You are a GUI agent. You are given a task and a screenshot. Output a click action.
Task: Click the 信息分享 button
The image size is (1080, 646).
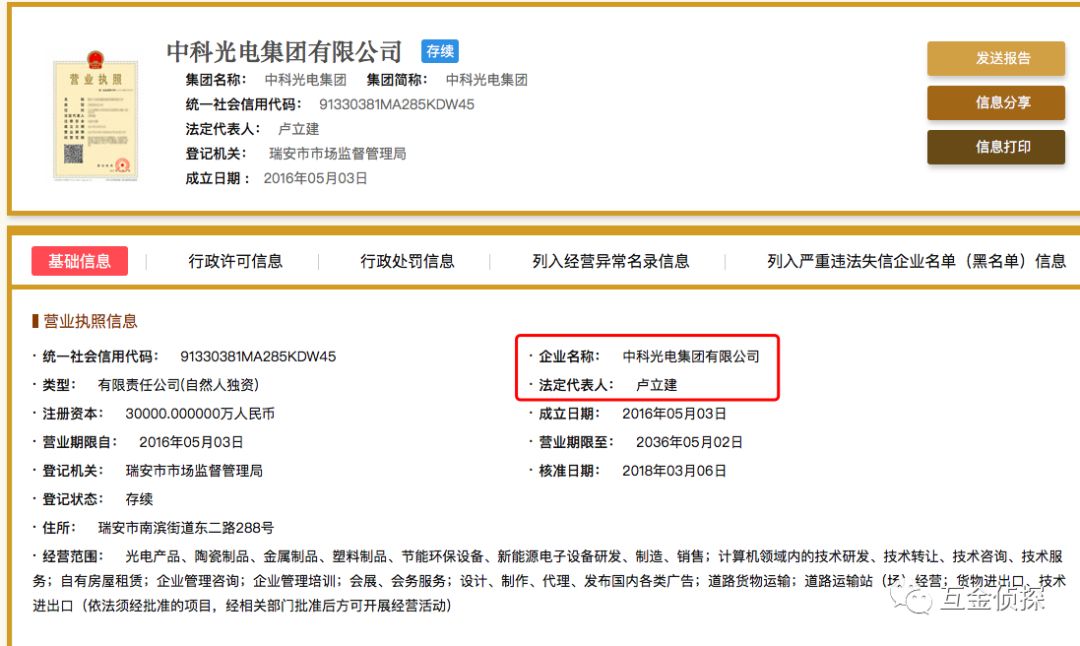tap(995, 103)
